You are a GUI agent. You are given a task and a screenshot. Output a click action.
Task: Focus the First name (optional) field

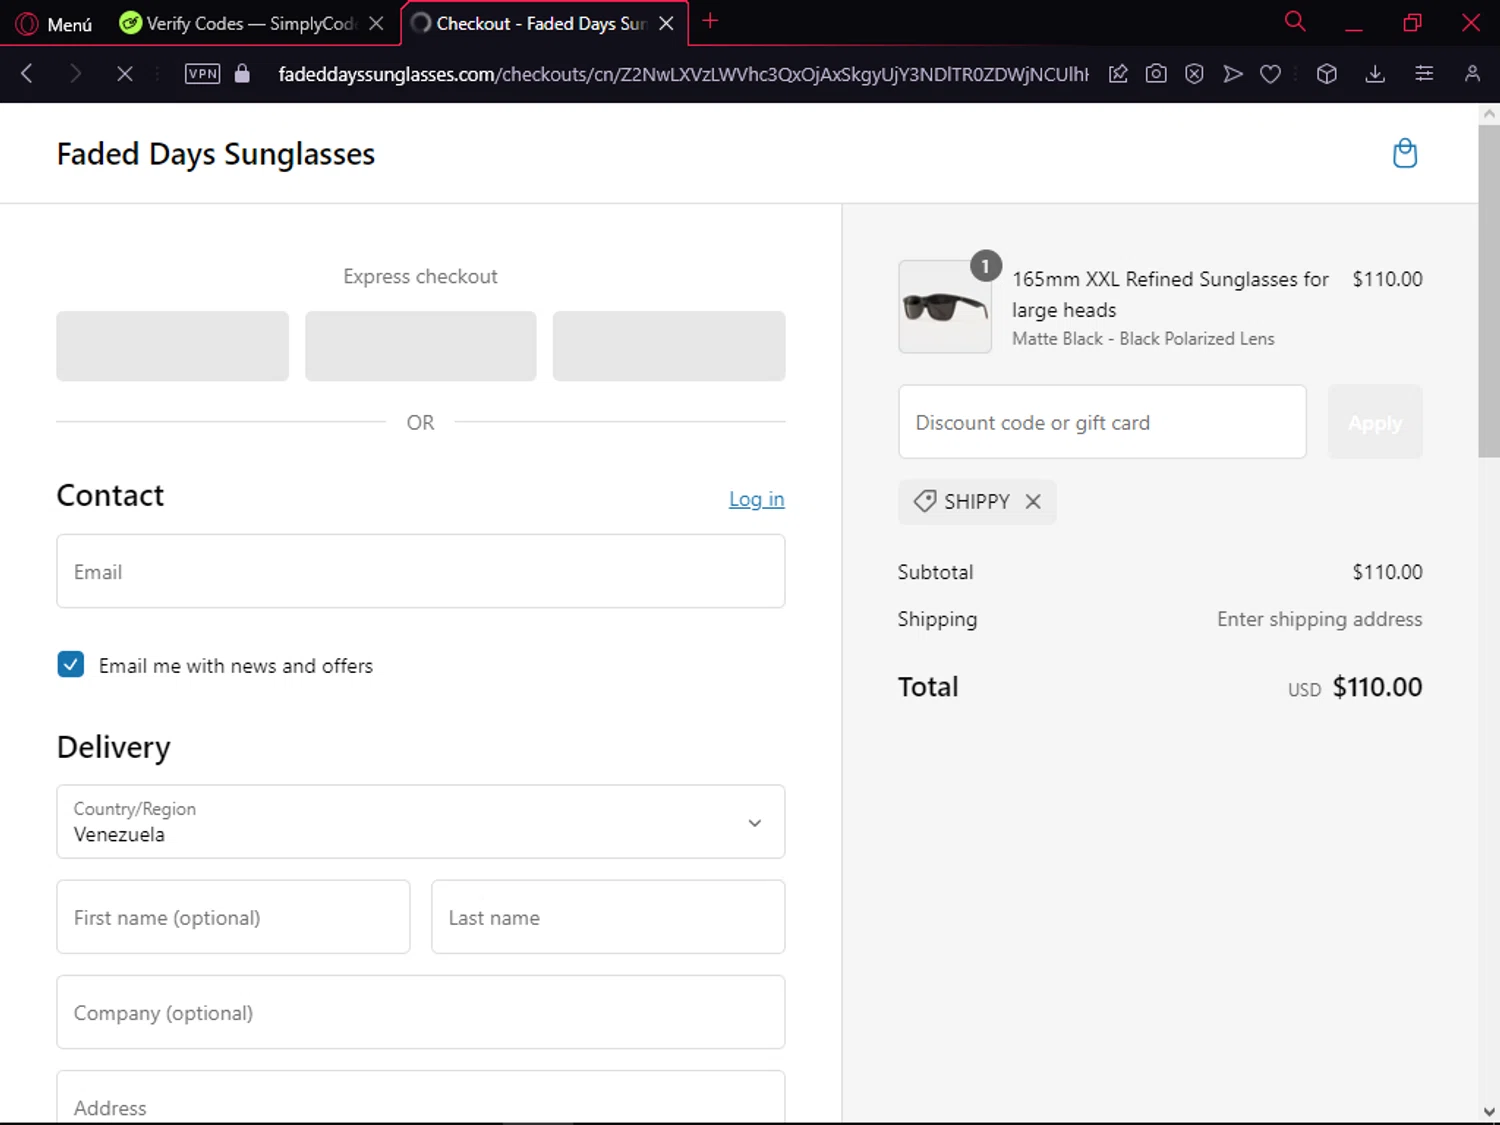[x=233, y=917]
